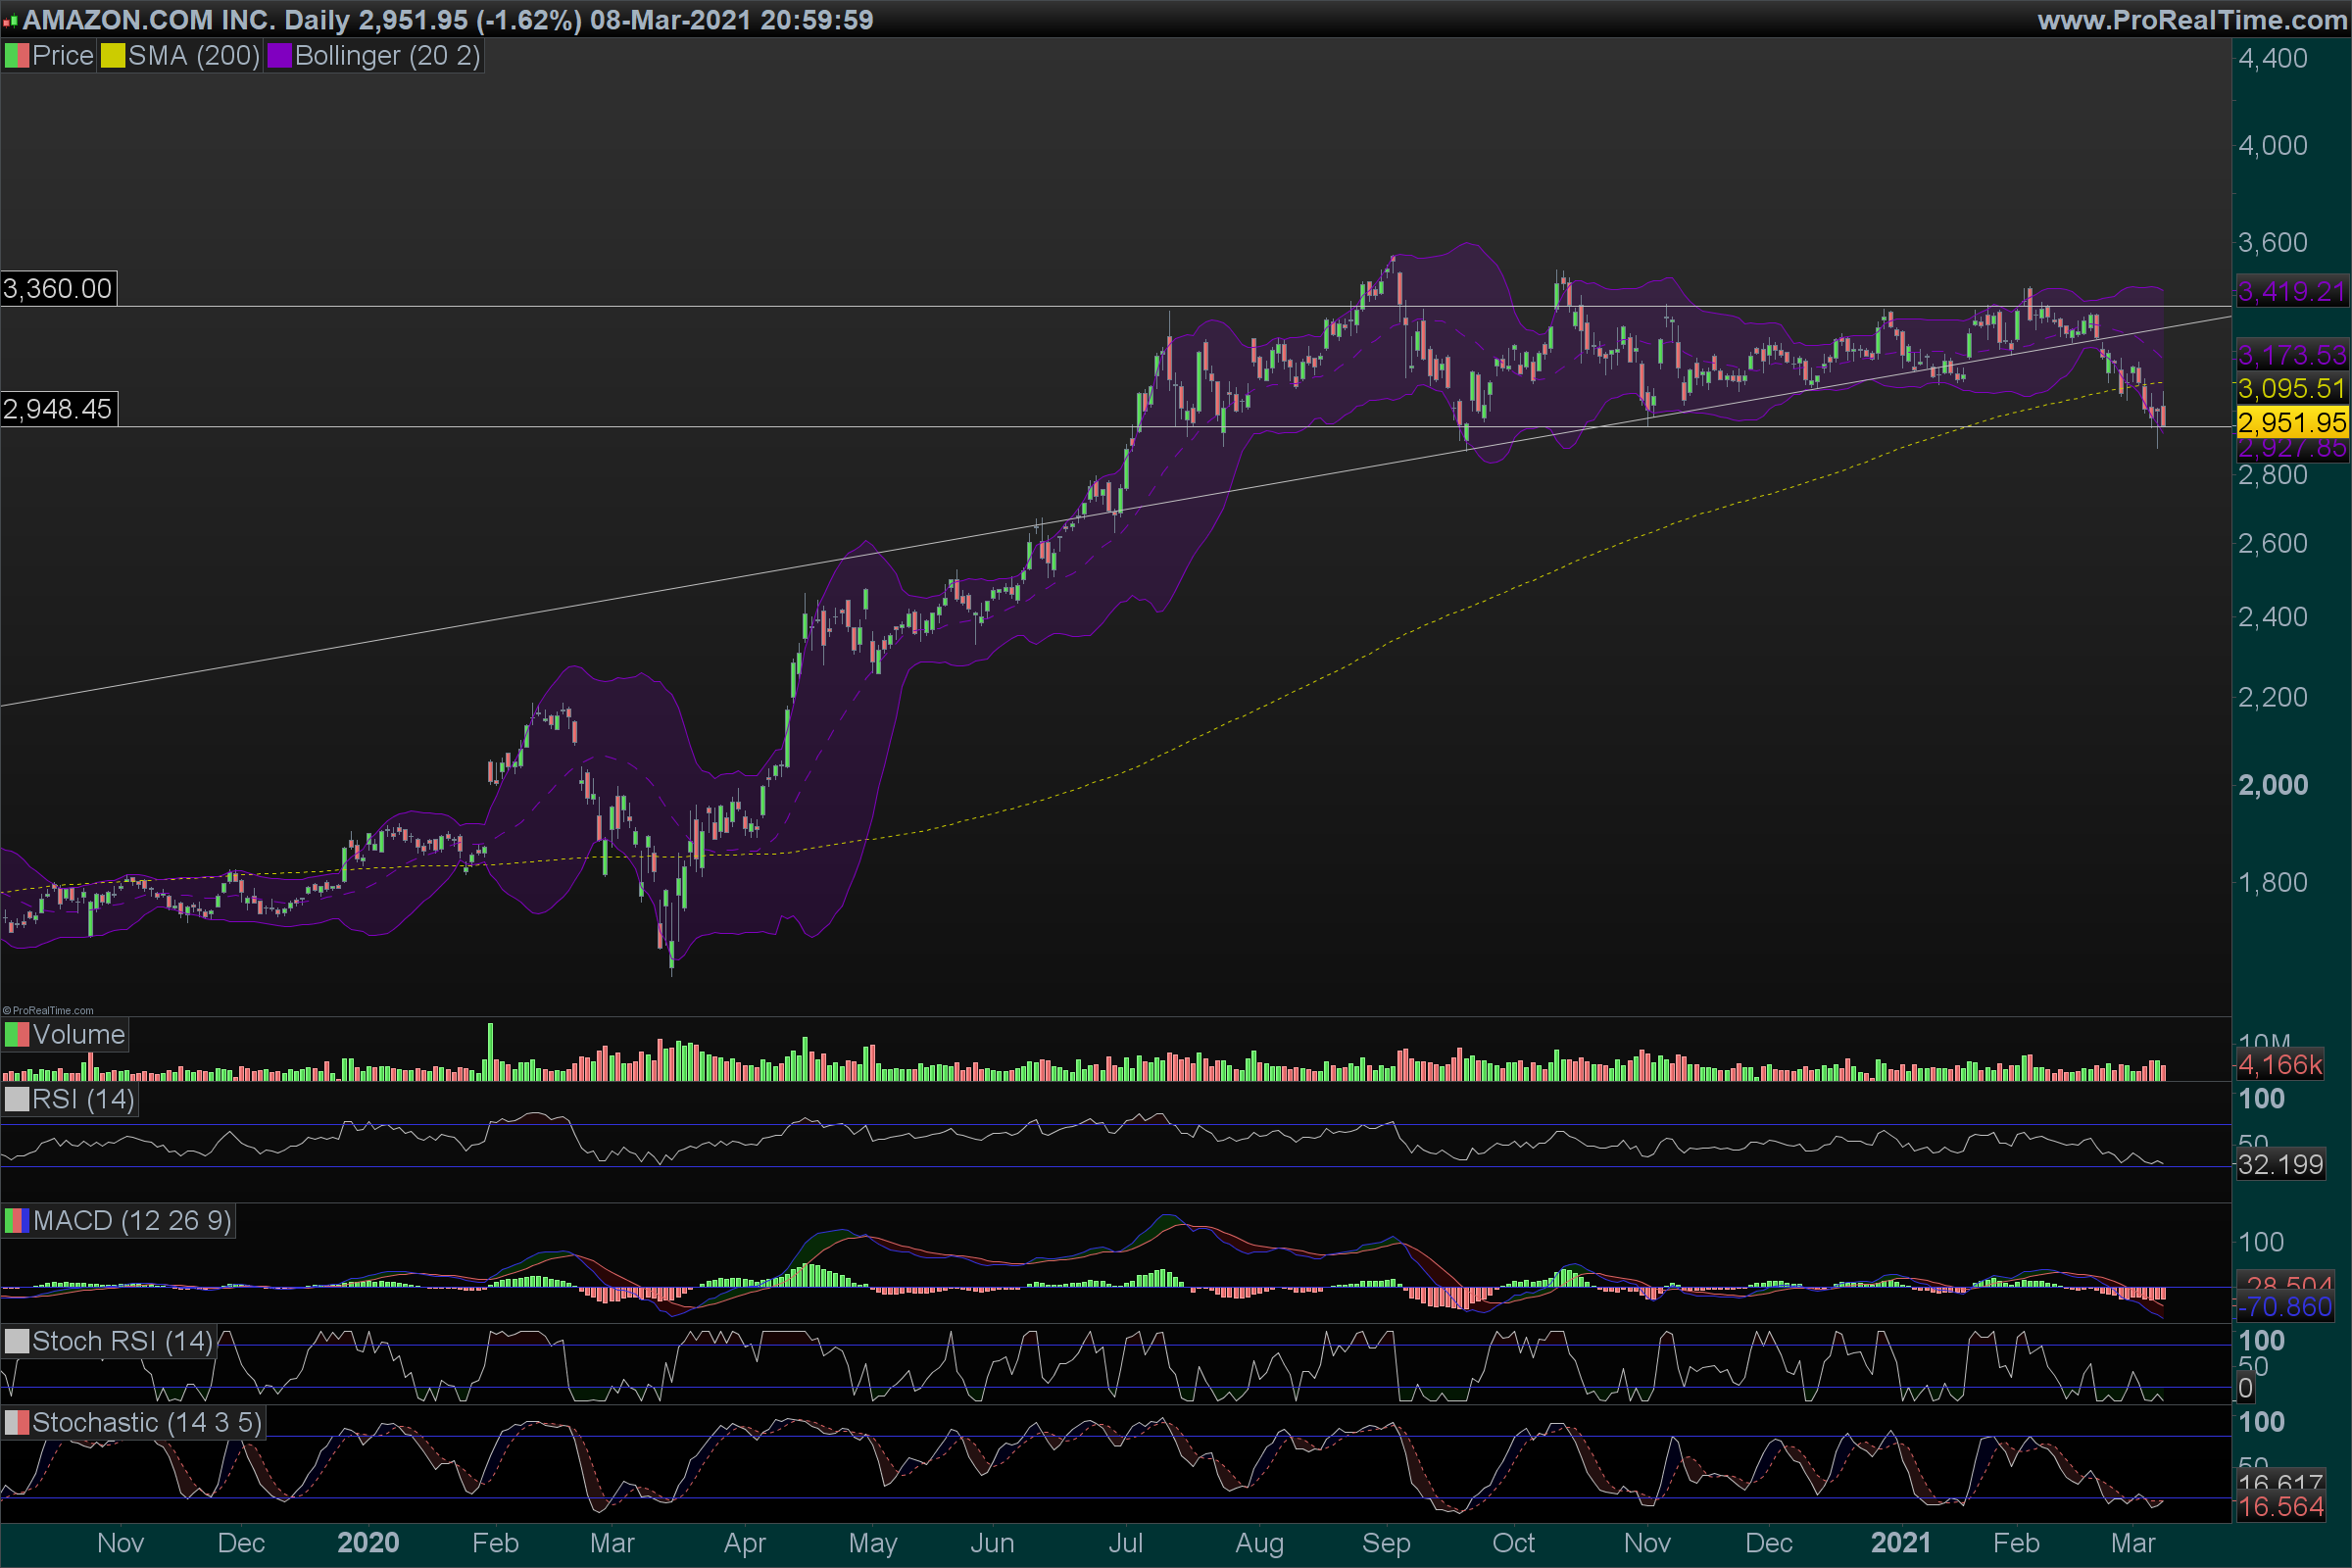Screen dimensions: 2352x1568
Task: Click the Stoch RSI (14) legend icon
Action: (17, 1342)
